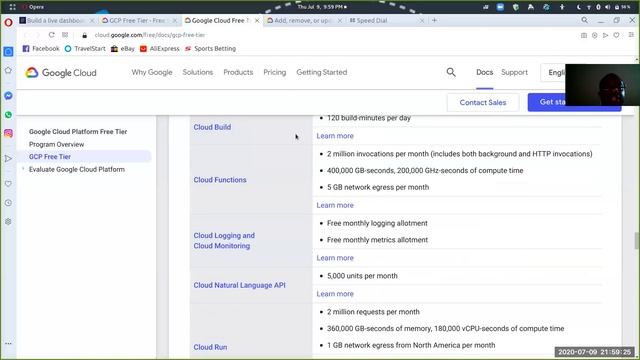Open tab search magnifier in tab bar
Viewport: 640px width, 360px height.
(584, 20)
